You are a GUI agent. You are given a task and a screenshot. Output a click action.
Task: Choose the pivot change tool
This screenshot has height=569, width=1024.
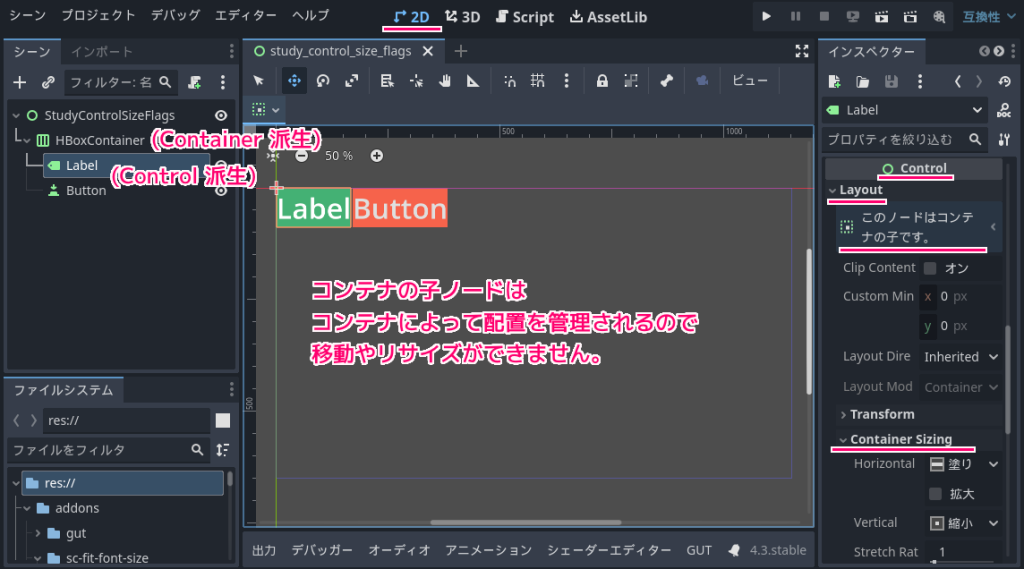(416, 81)
